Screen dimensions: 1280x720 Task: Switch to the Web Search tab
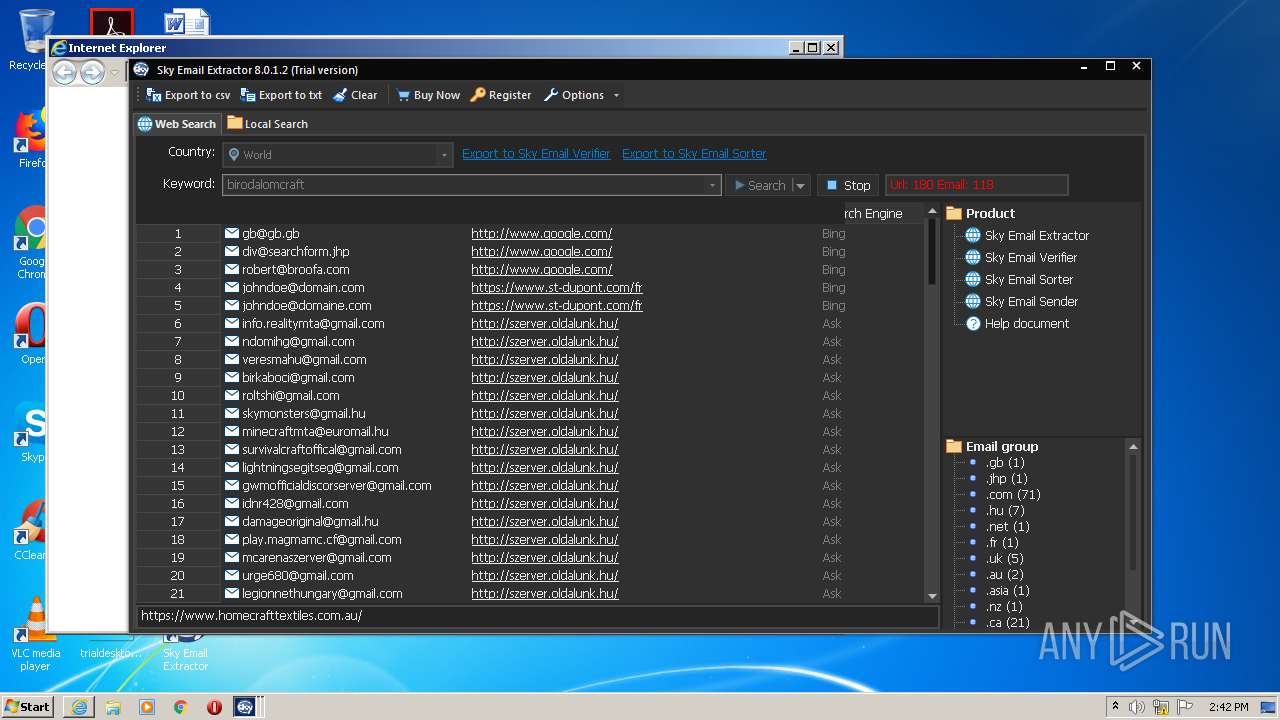(176, 124)
